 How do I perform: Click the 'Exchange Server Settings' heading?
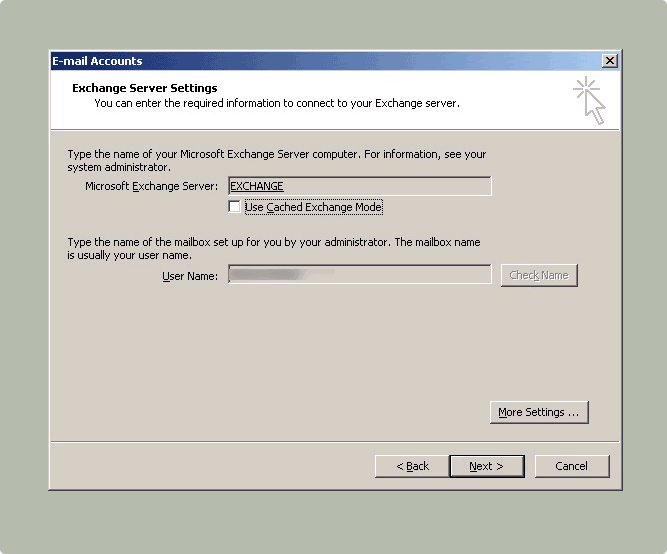click(145, 88)
